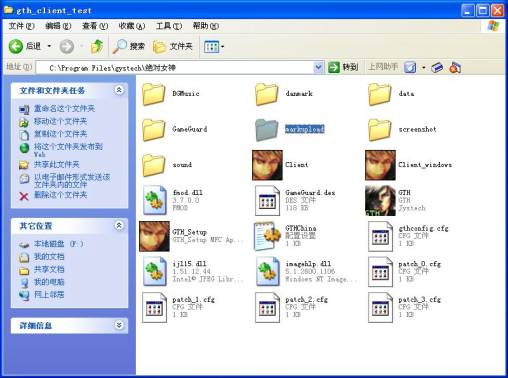Select the Client application icon
This screenshot has height=378, width=508.
coord(267,165)
